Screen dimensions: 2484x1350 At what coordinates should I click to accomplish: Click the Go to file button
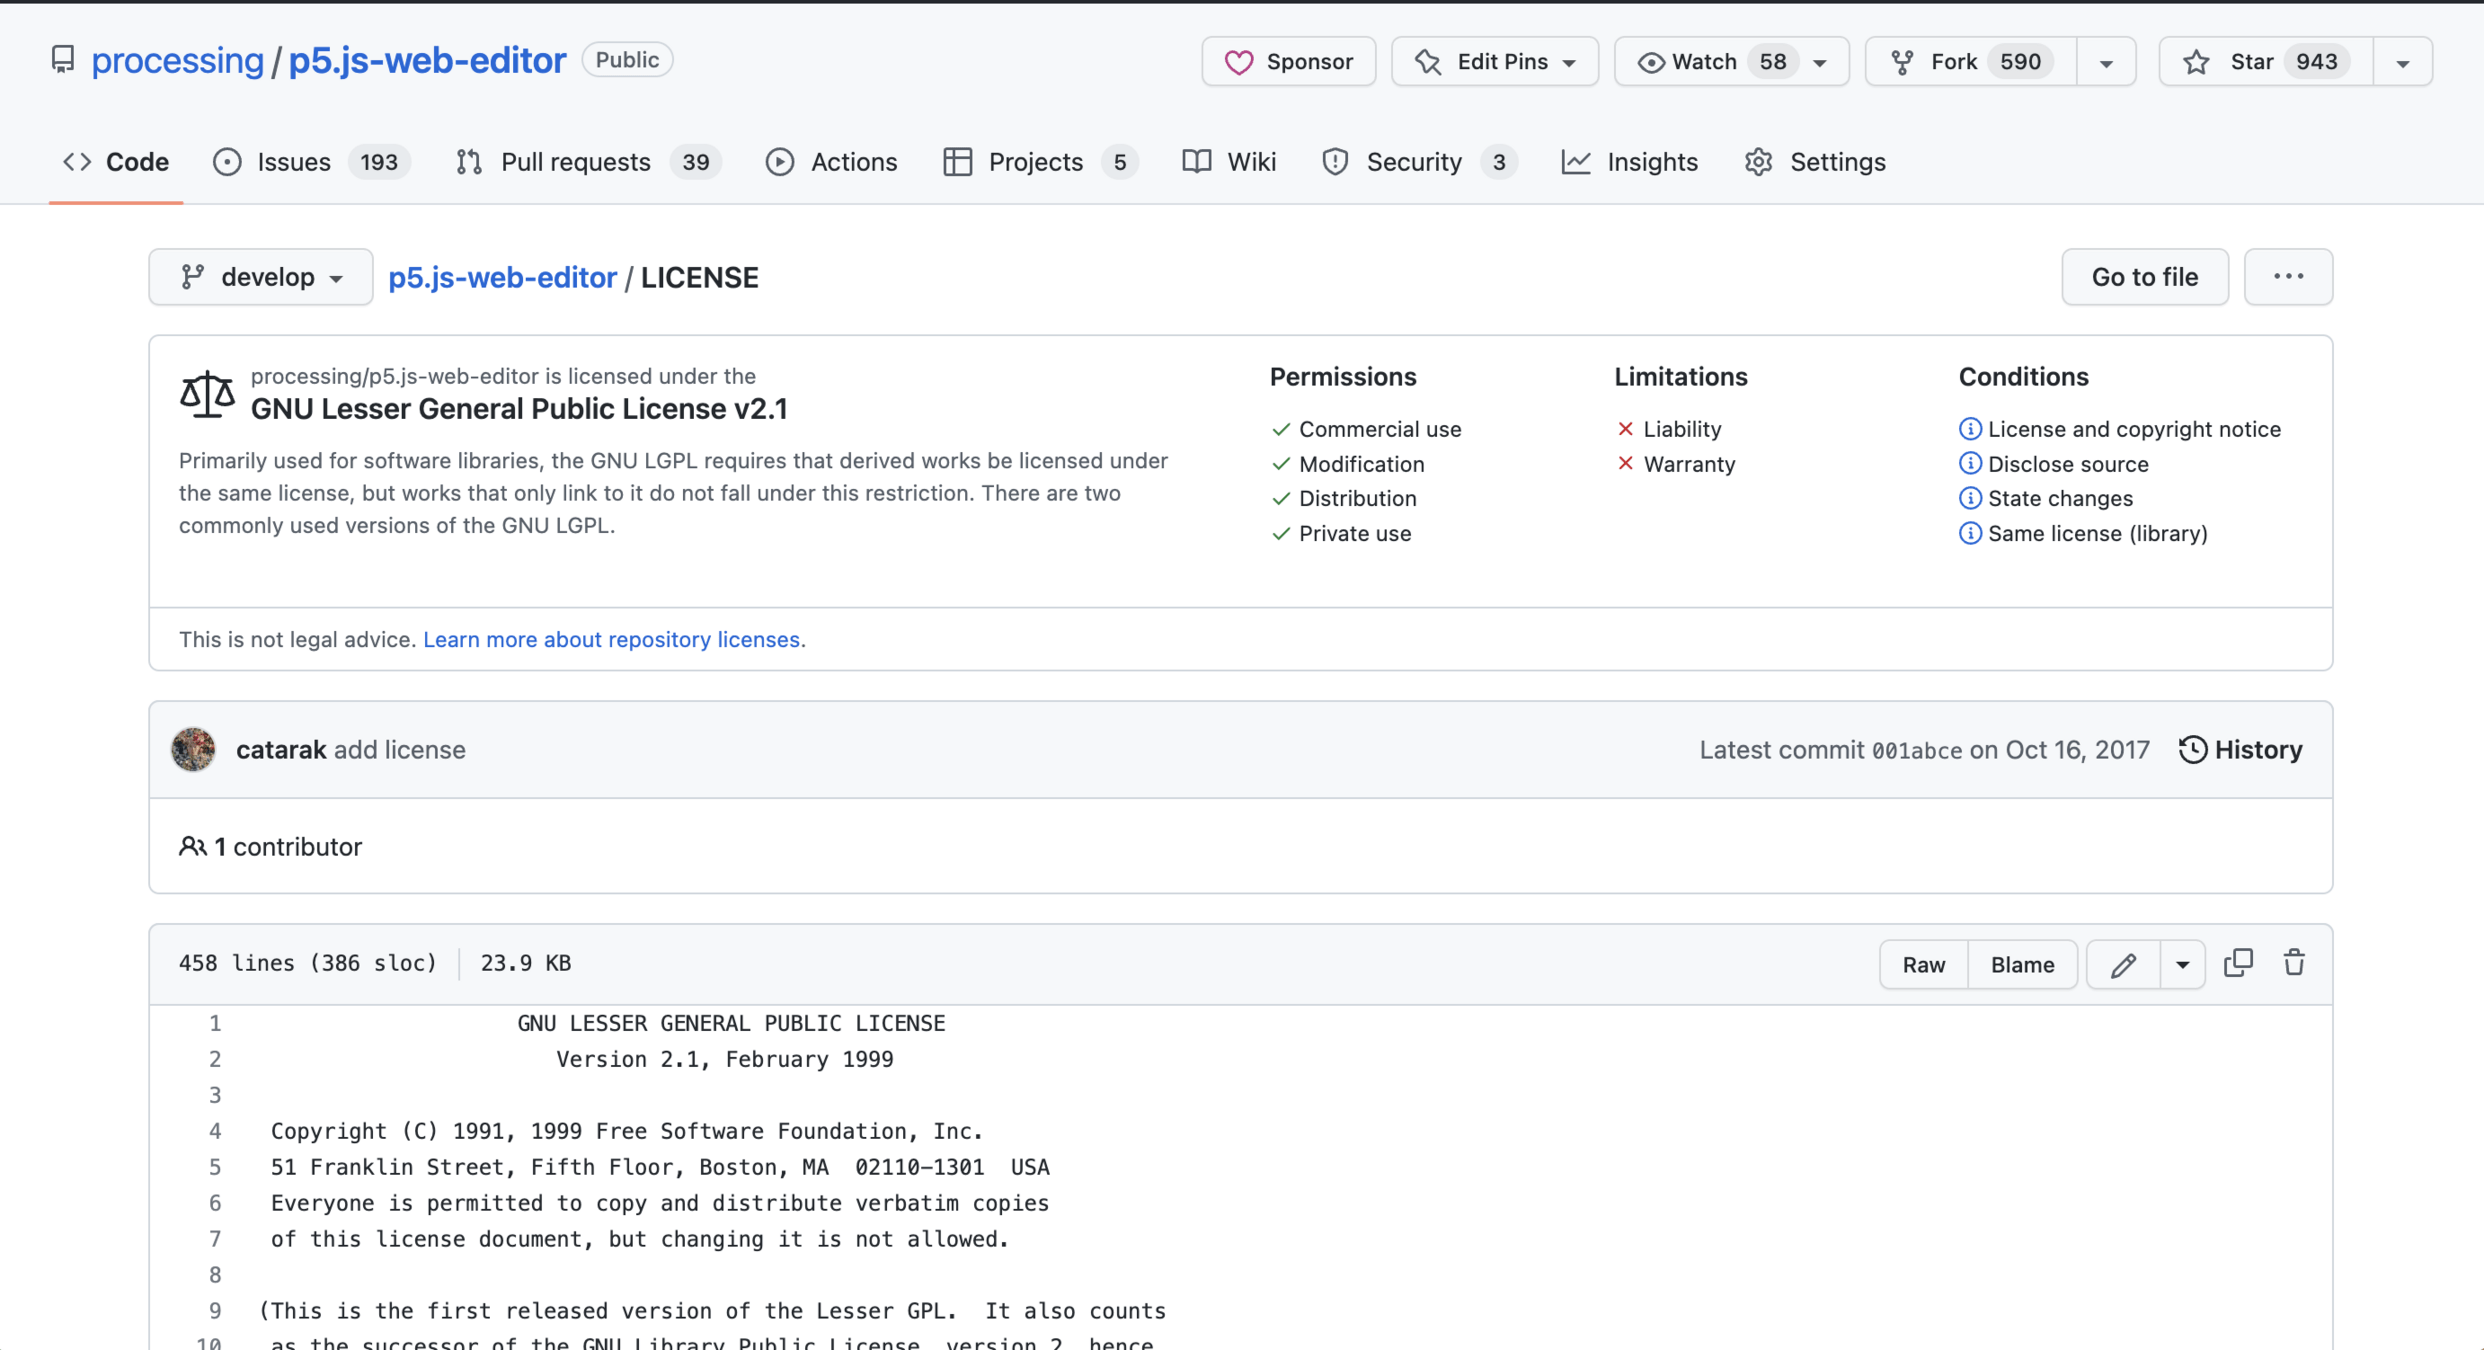coord(2144,277)
